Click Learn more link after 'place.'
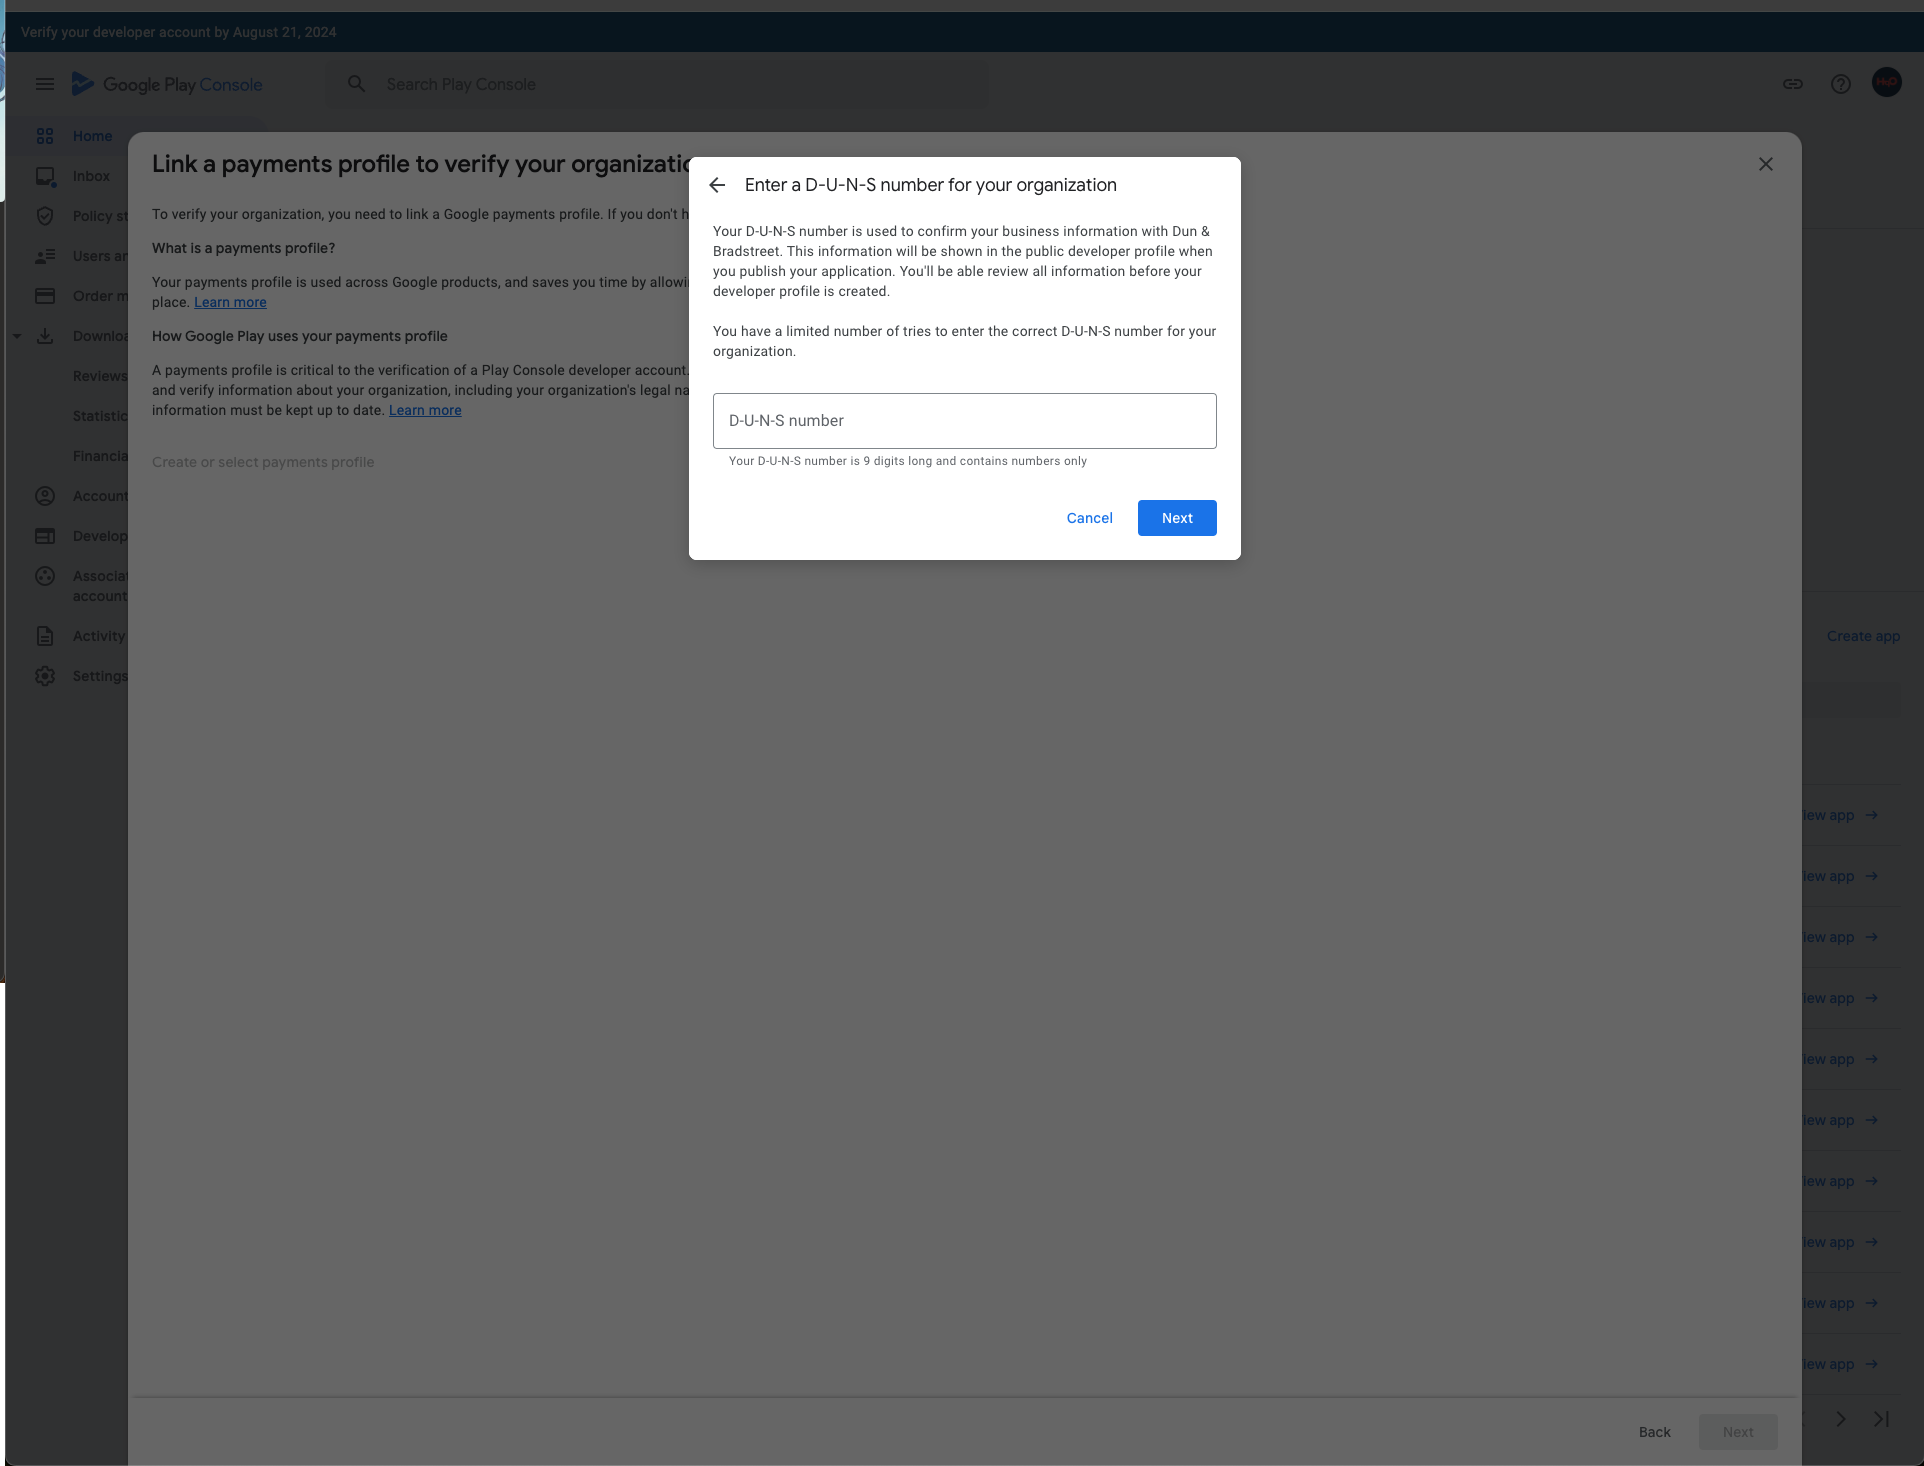The width and height of the screenshot is (1924, 1466). point(230,302)
